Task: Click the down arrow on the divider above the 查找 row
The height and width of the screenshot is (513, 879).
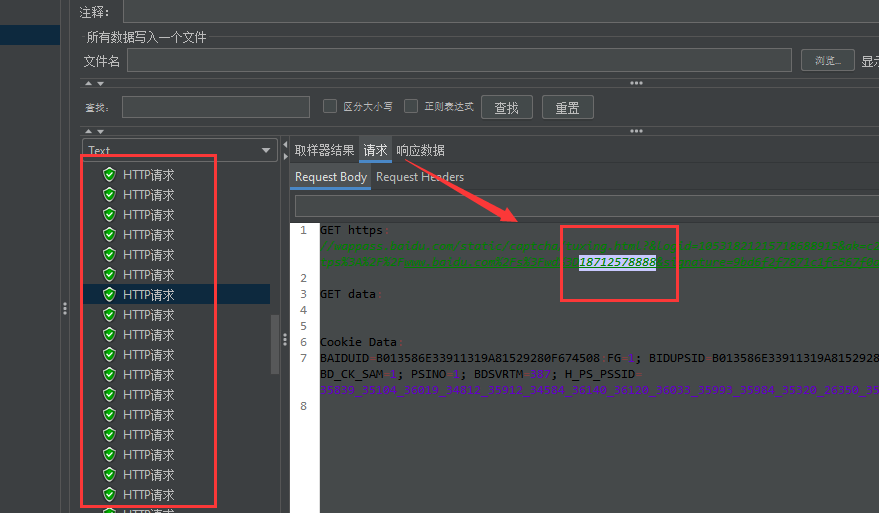Action: [100, 83]
